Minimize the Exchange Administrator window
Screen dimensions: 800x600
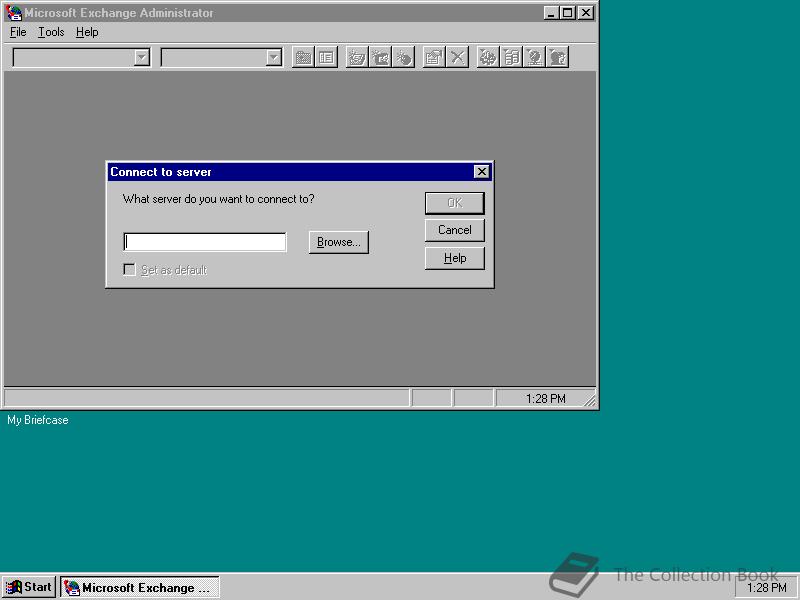[x=551, y=13]
